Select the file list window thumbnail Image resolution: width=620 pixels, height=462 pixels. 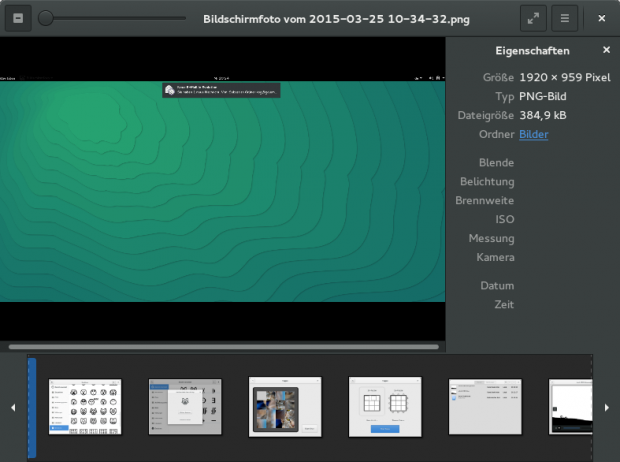tap(485, 407)
